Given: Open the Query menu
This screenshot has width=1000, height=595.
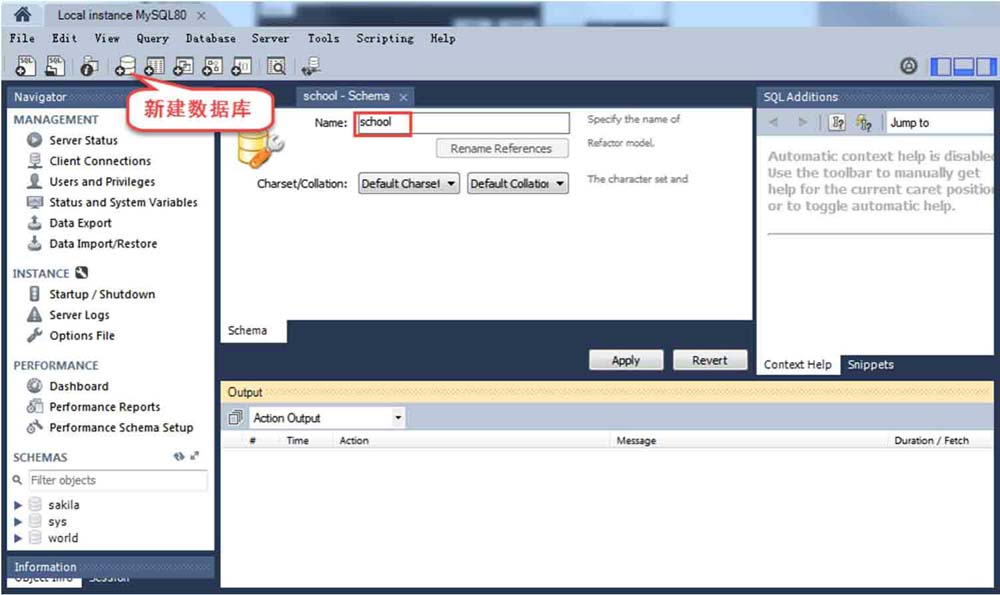Looking at the screenshot, I should 152,38.
